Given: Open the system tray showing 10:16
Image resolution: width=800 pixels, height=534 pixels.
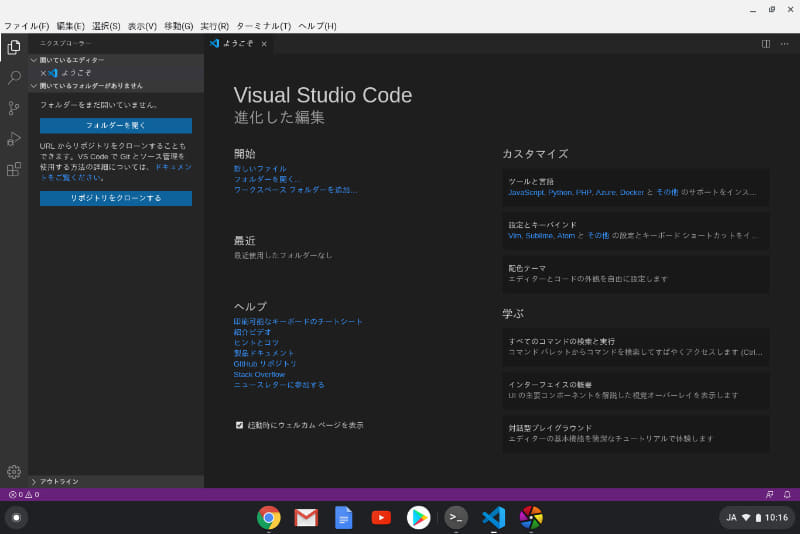Looking at the screenshot, I should (757, 518).
